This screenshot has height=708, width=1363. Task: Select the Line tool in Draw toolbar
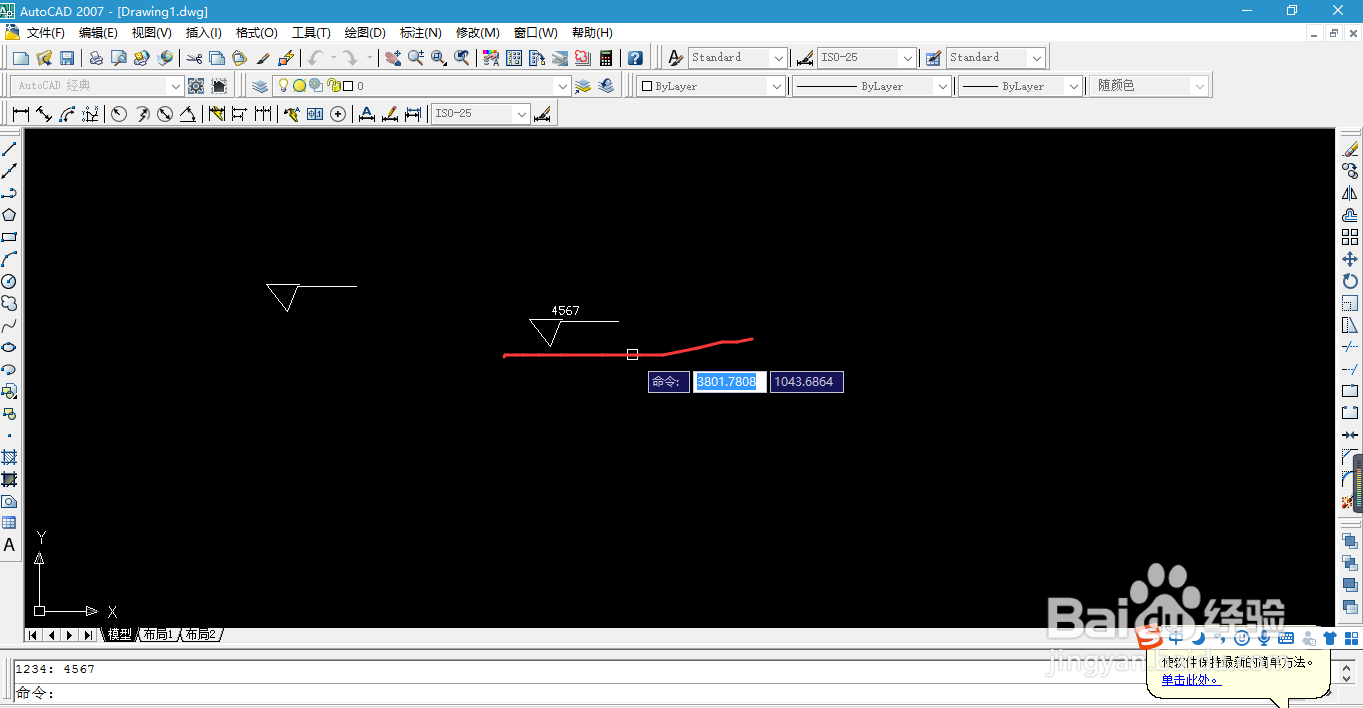pos(9,149)
